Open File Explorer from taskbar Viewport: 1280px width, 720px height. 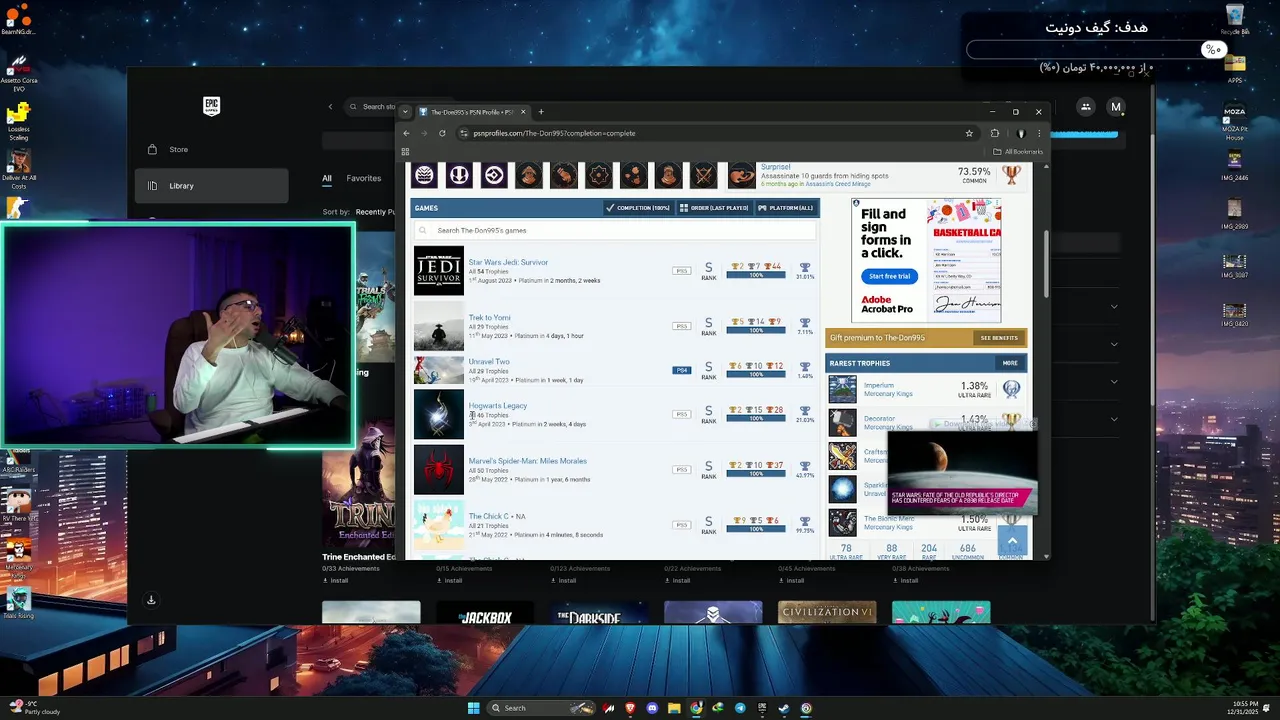coord(674,708)
